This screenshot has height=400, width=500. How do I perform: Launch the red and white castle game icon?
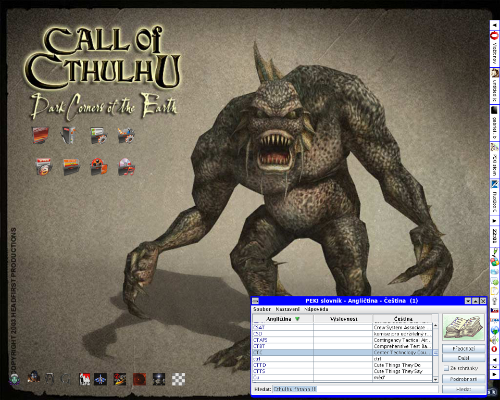click(85, 379)
